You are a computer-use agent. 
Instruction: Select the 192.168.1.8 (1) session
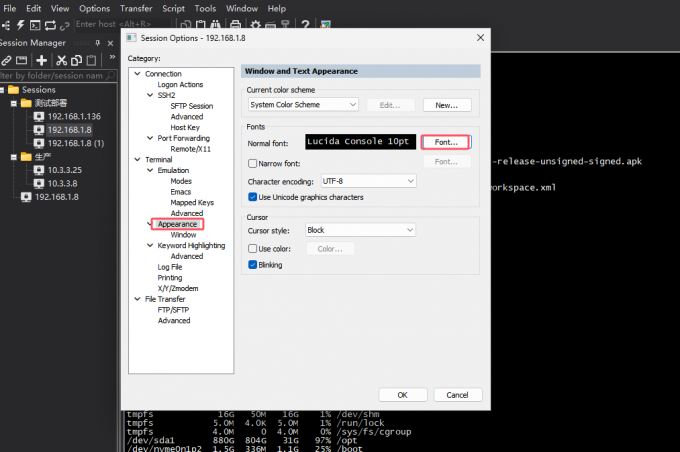pos(76,143)
